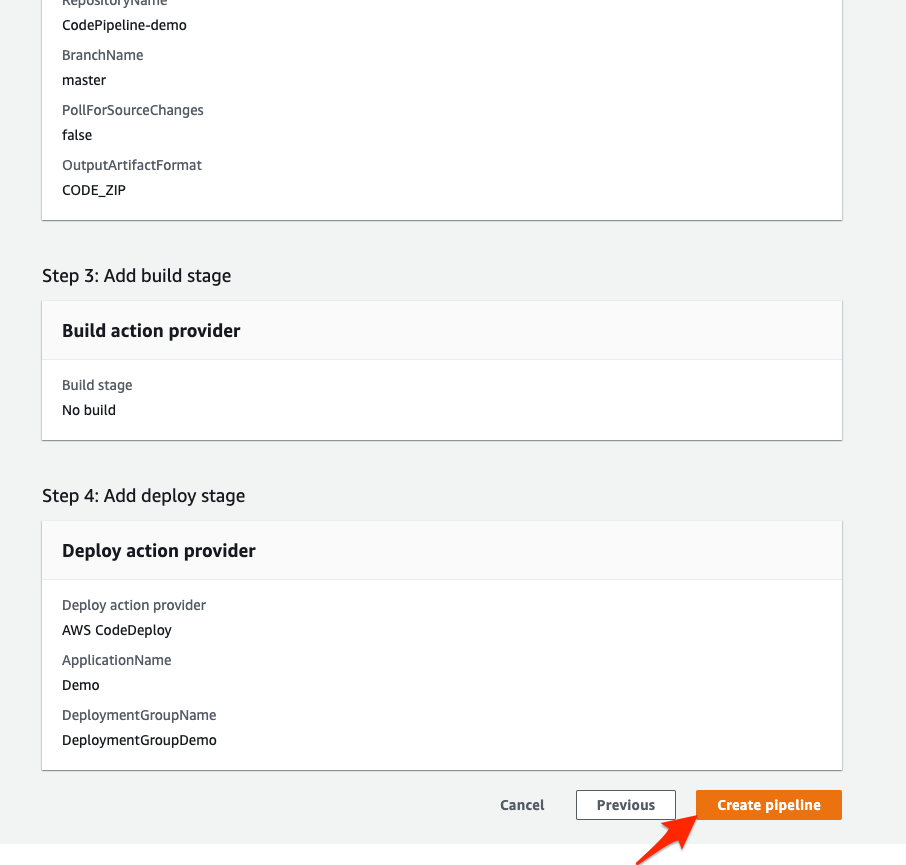This screenshot has height=865, width=906.
Task: Click the Create pipeline button
Action: click(768, 805)
